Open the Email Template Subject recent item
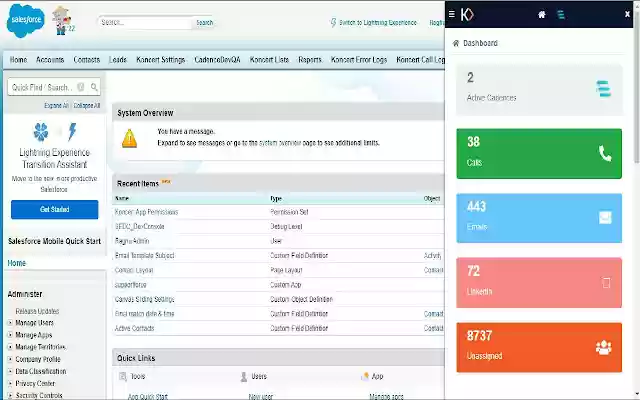The height and width of the screenshot is (400, 640). (144, 256)
